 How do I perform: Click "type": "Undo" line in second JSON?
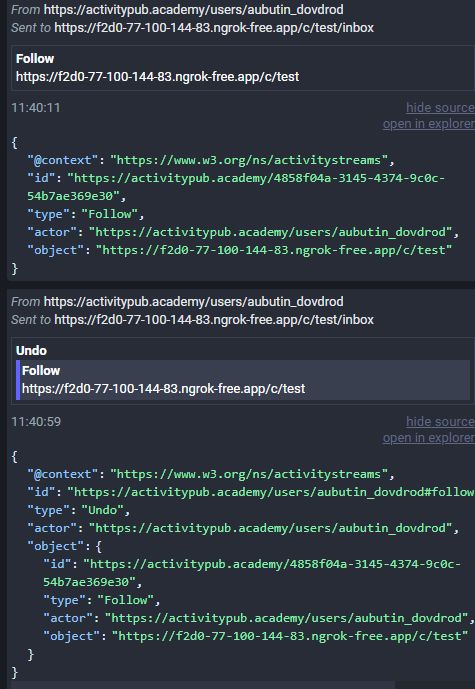coord(79,510)
